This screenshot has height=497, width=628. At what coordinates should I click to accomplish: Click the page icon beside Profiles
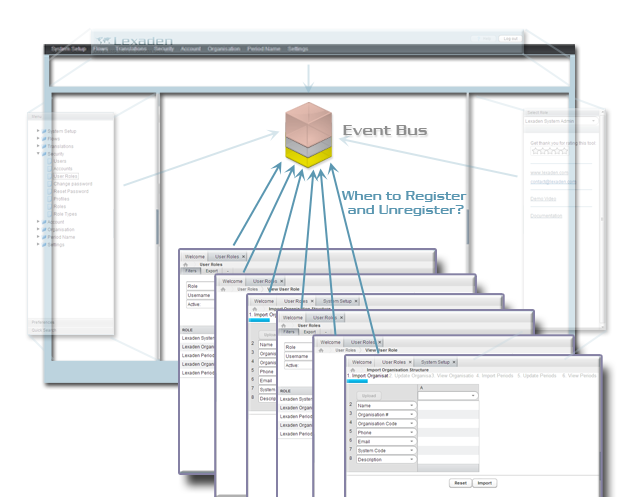(50, 199)
